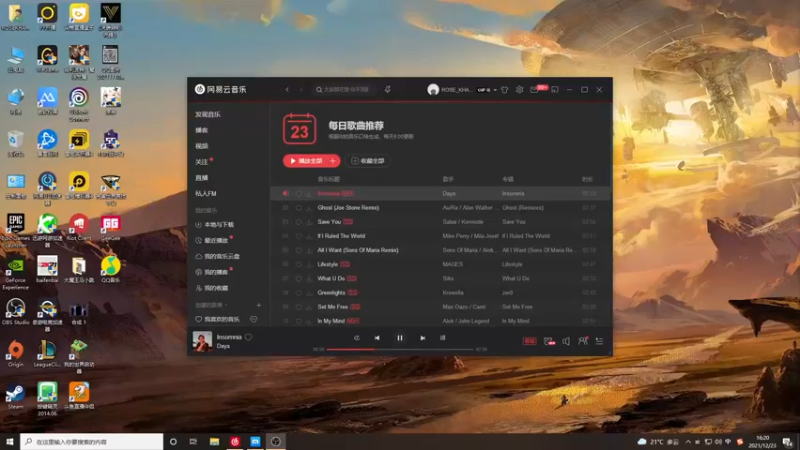Image resolution: width=800 pixels, height=450 pixels.
Task: Toggle the lyrics display button
Action: (442, 338)
